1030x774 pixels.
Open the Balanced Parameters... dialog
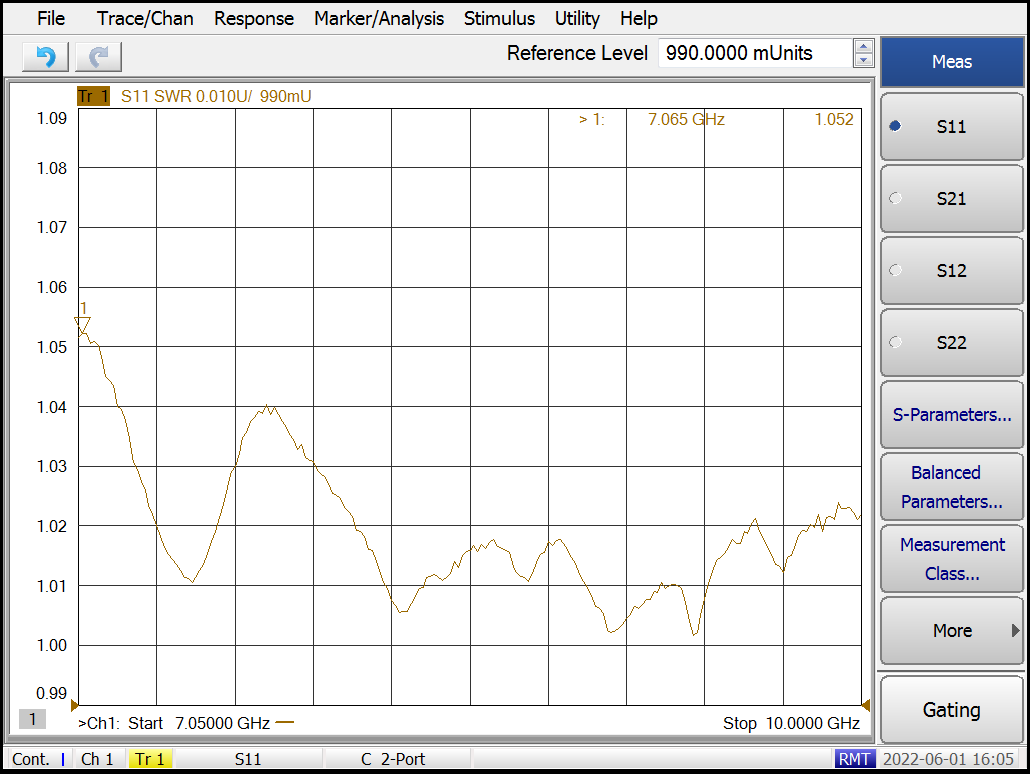(951, 487)
